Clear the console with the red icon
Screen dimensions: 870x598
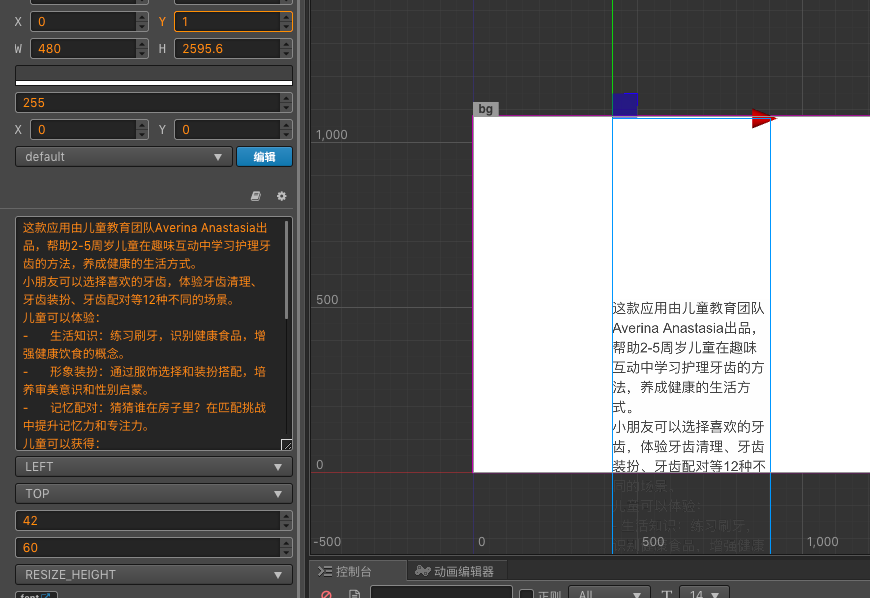[x=326, y=594]
